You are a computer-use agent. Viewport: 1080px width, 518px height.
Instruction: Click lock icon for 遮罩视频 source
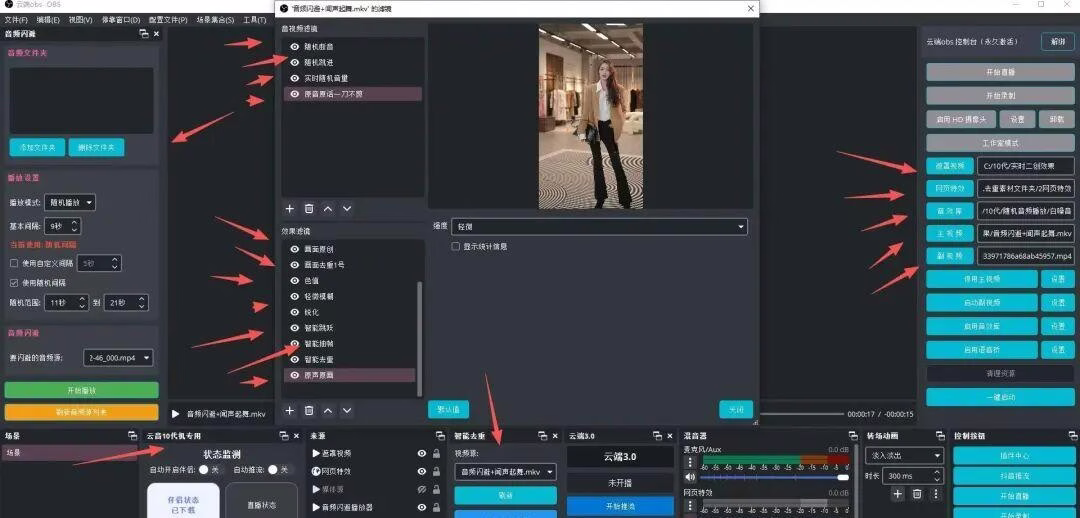click(x=436, y=453)
